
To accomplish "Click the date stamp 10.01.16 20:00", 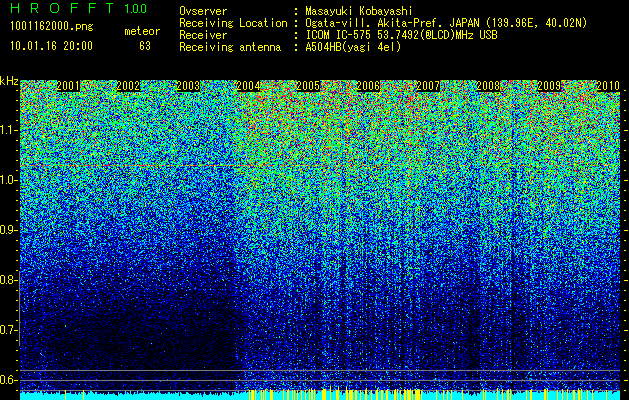I will 51,46.
